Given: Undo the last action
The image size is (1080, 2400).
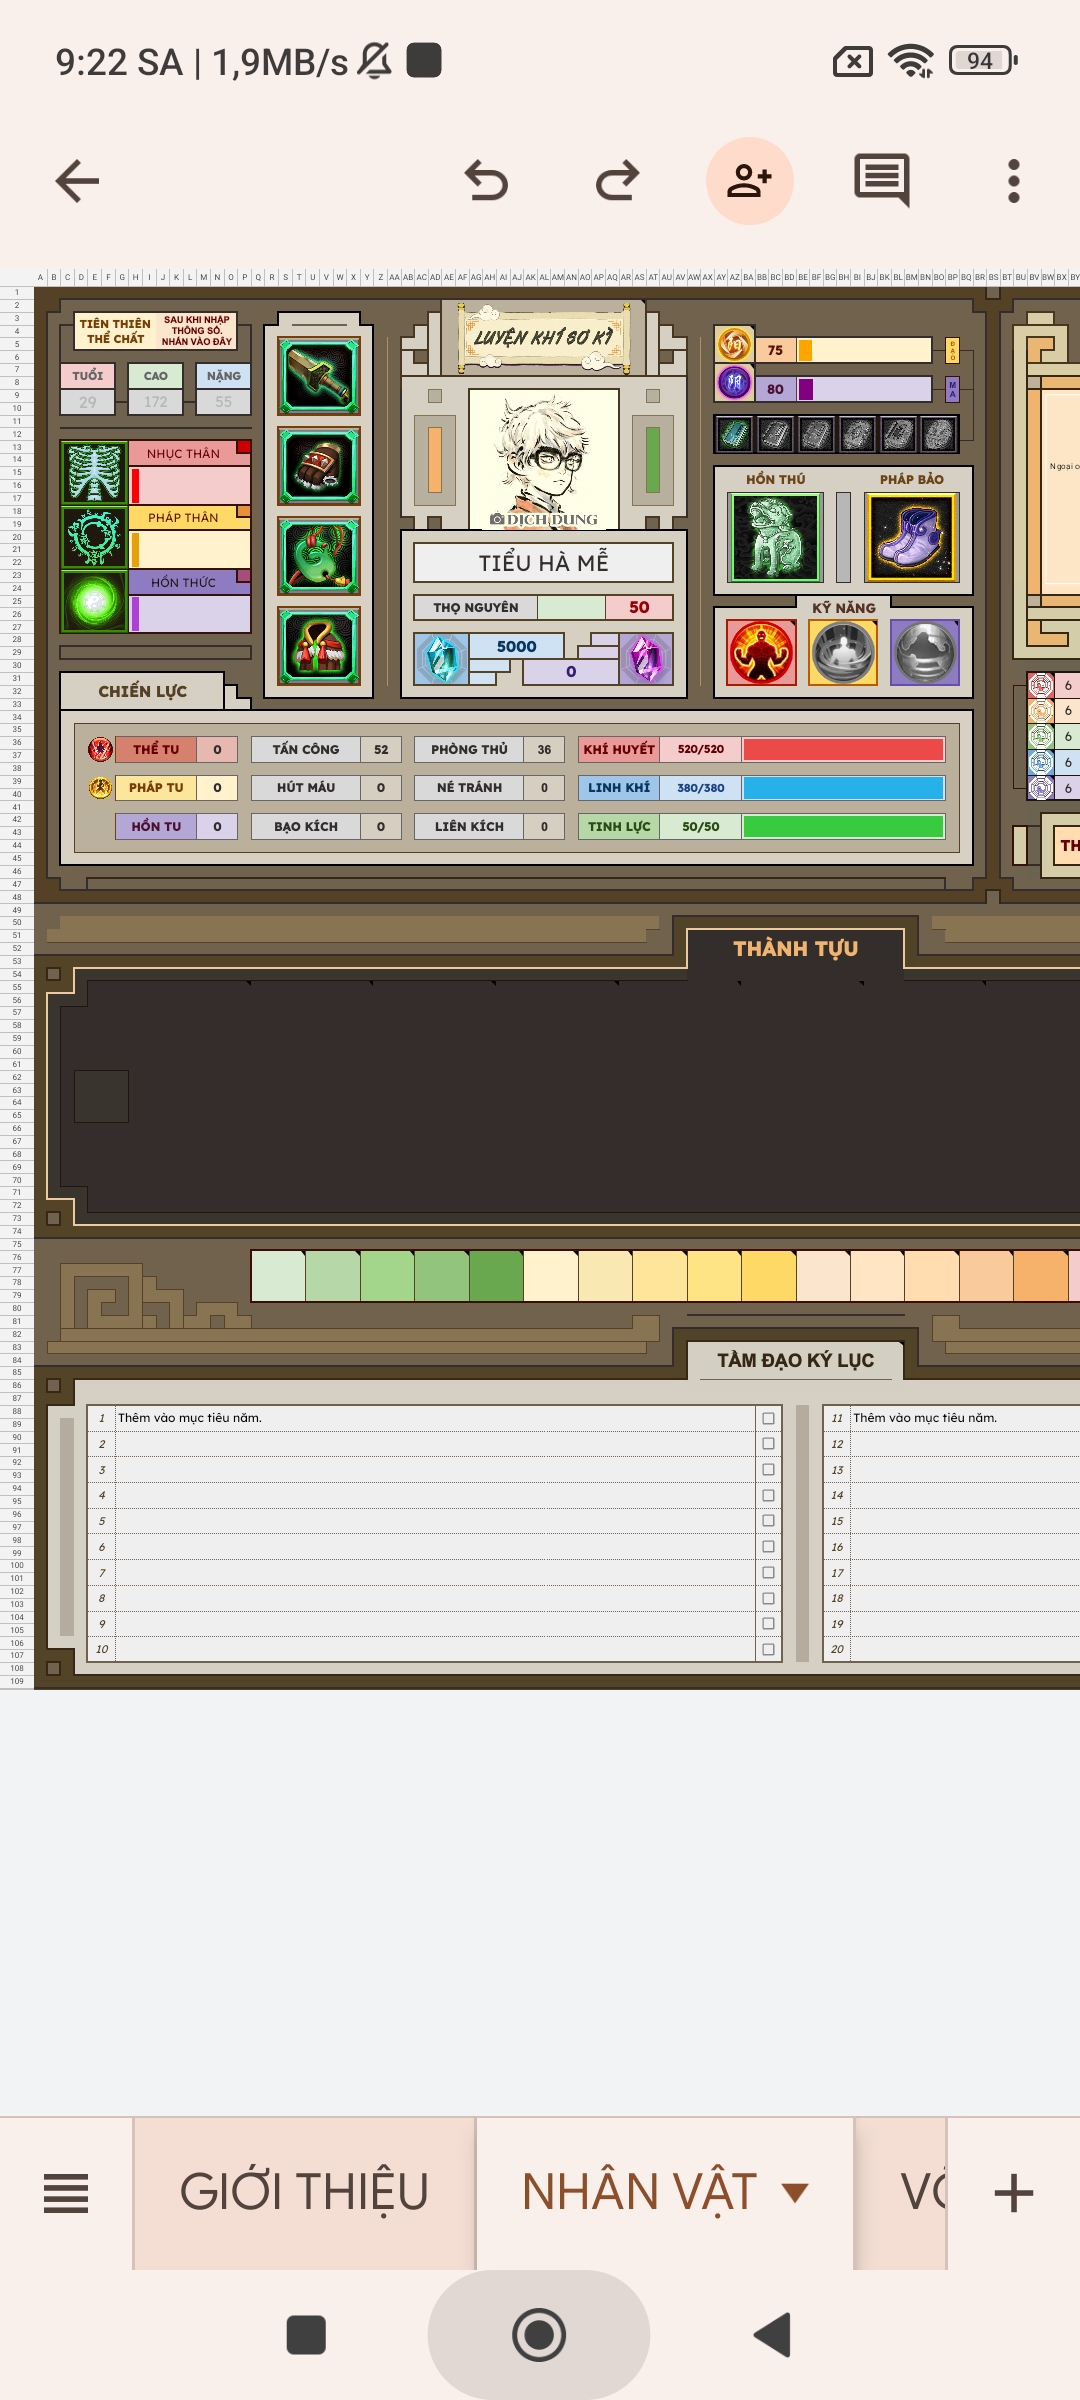Looking at the screenshot, I should tap(487, 181).
